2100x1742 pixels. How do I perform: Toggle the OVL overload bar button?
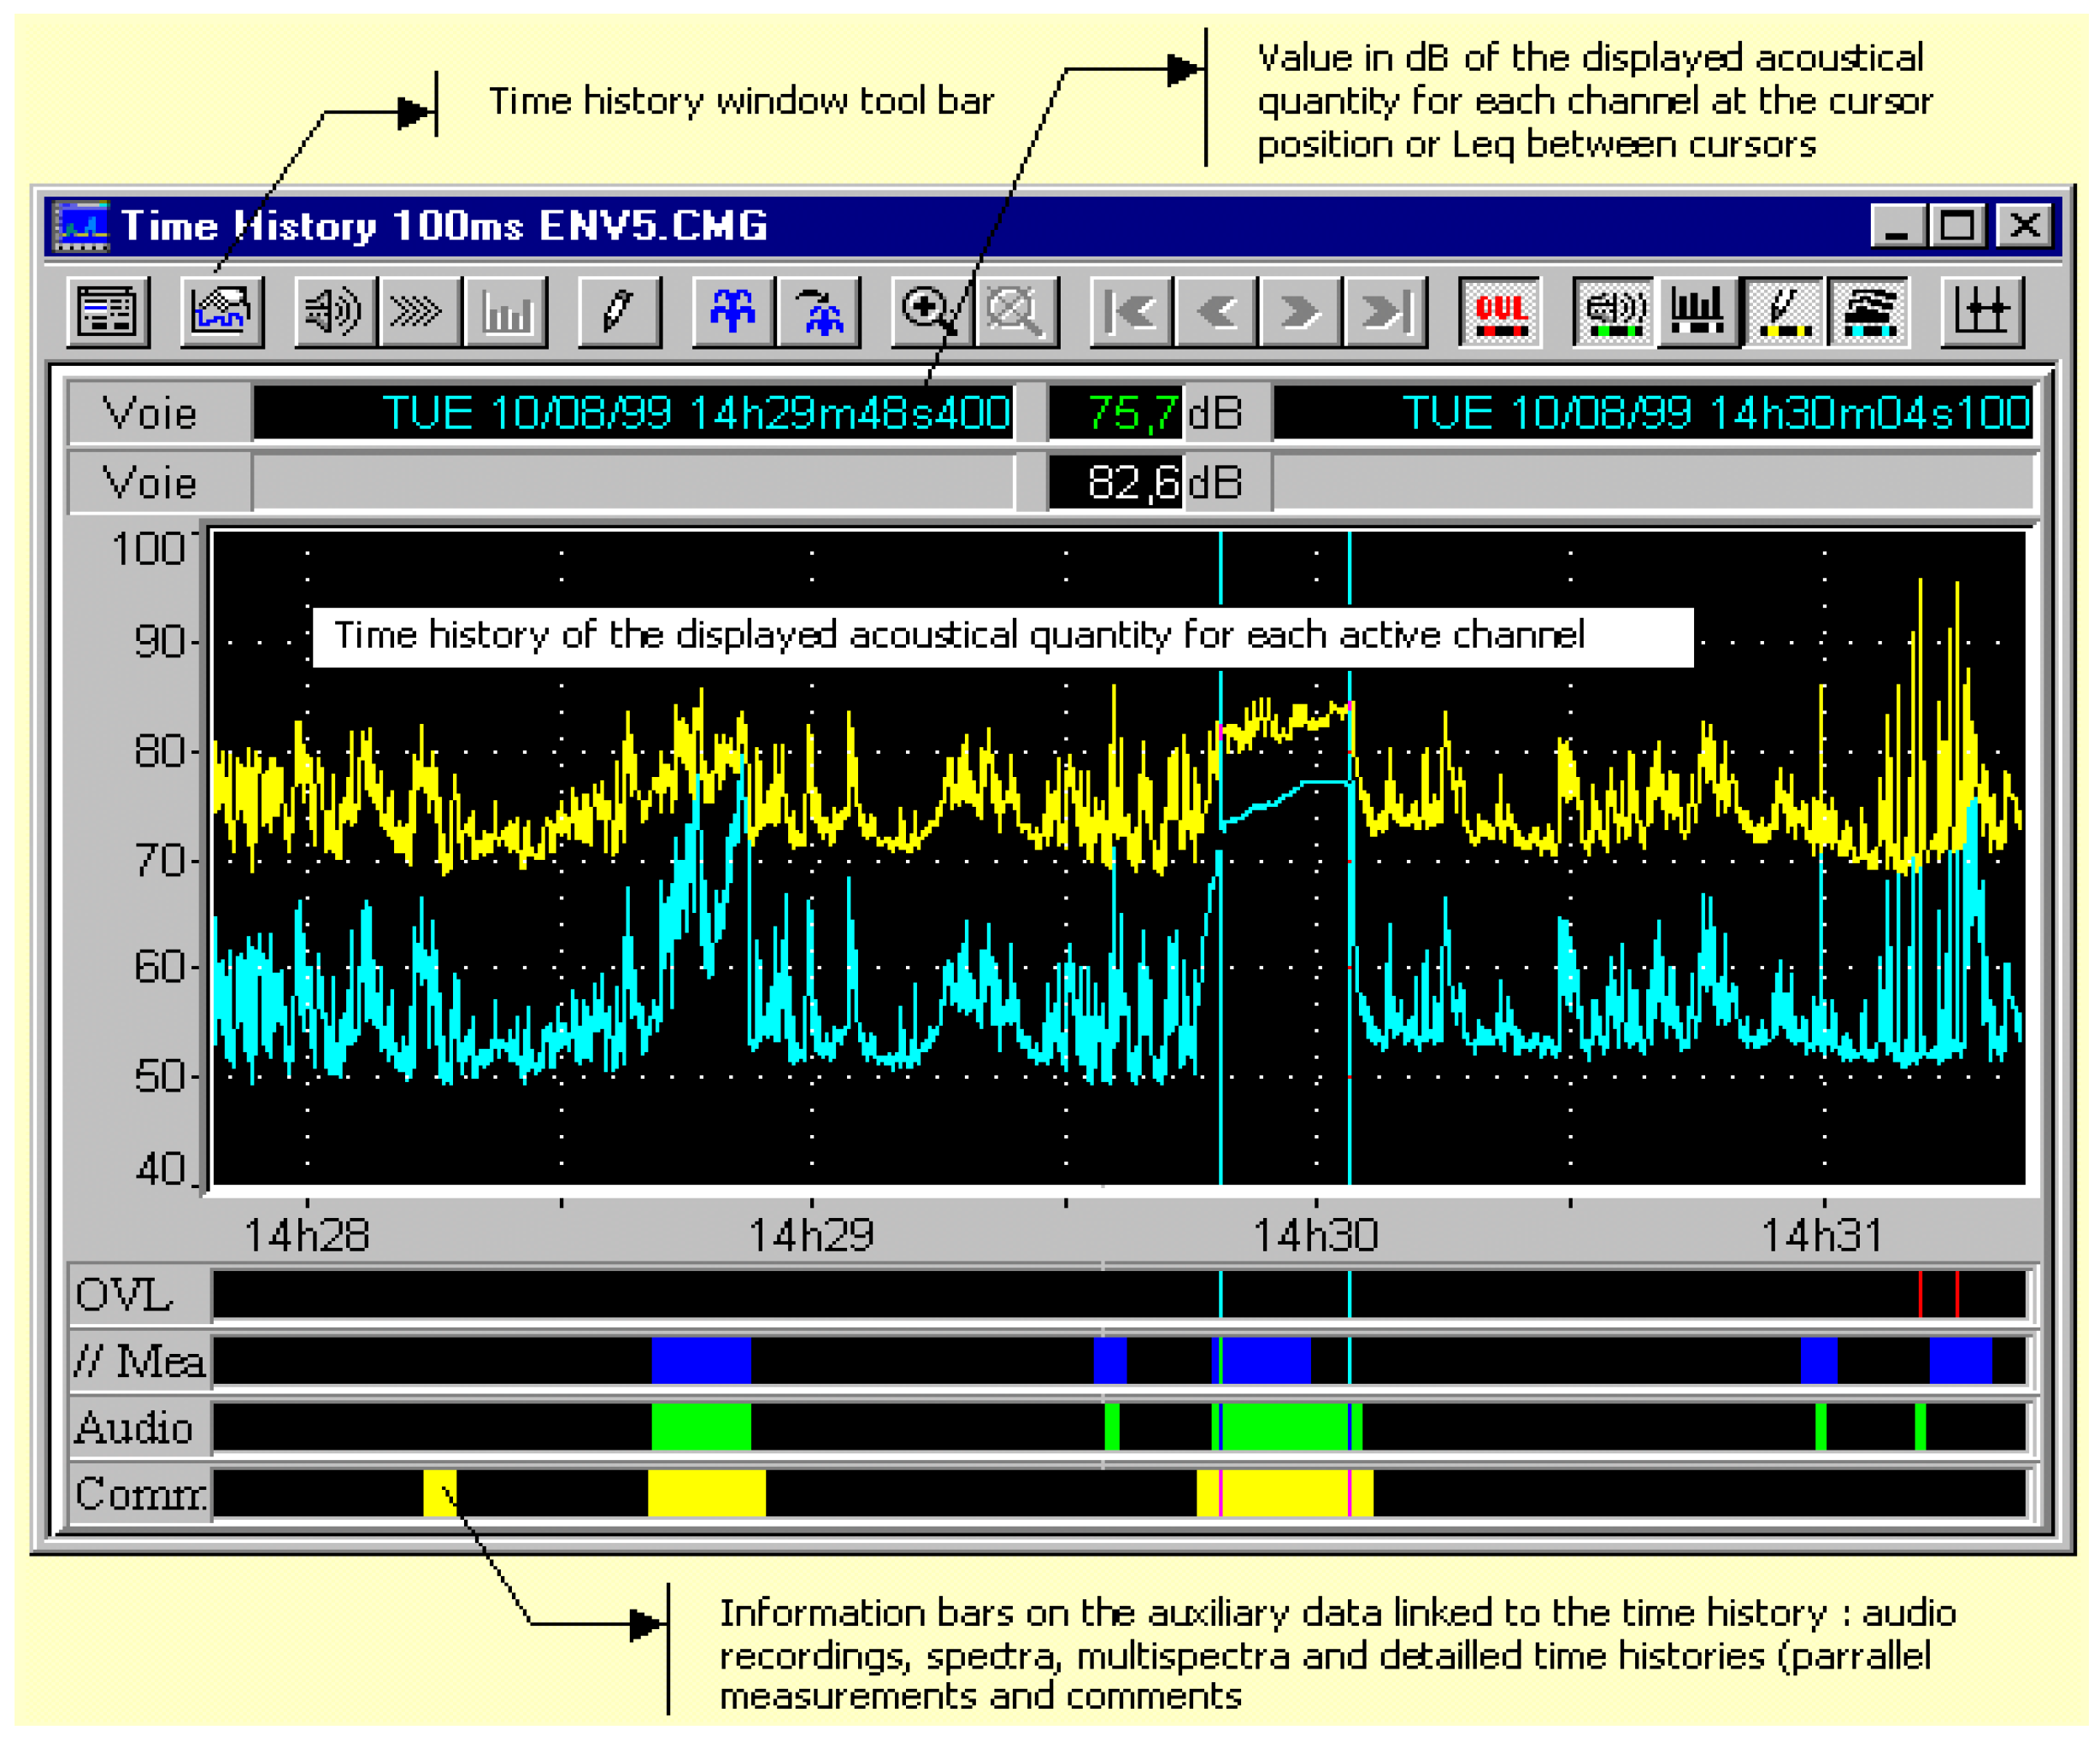[x=1499, y=311]
